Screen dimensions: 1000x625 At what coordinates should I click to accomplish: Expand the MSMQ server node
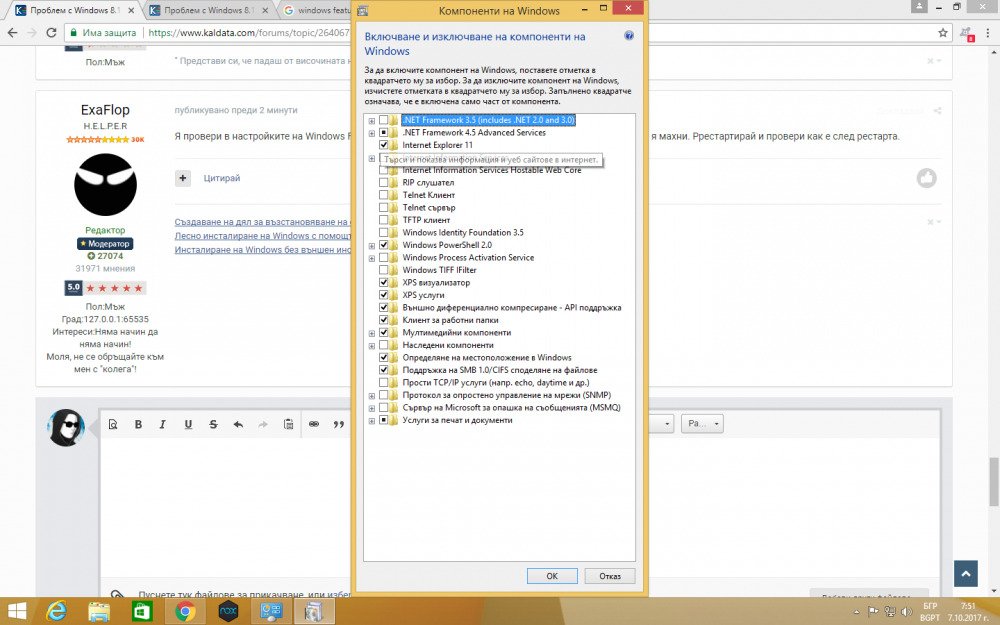pos(372,408)
